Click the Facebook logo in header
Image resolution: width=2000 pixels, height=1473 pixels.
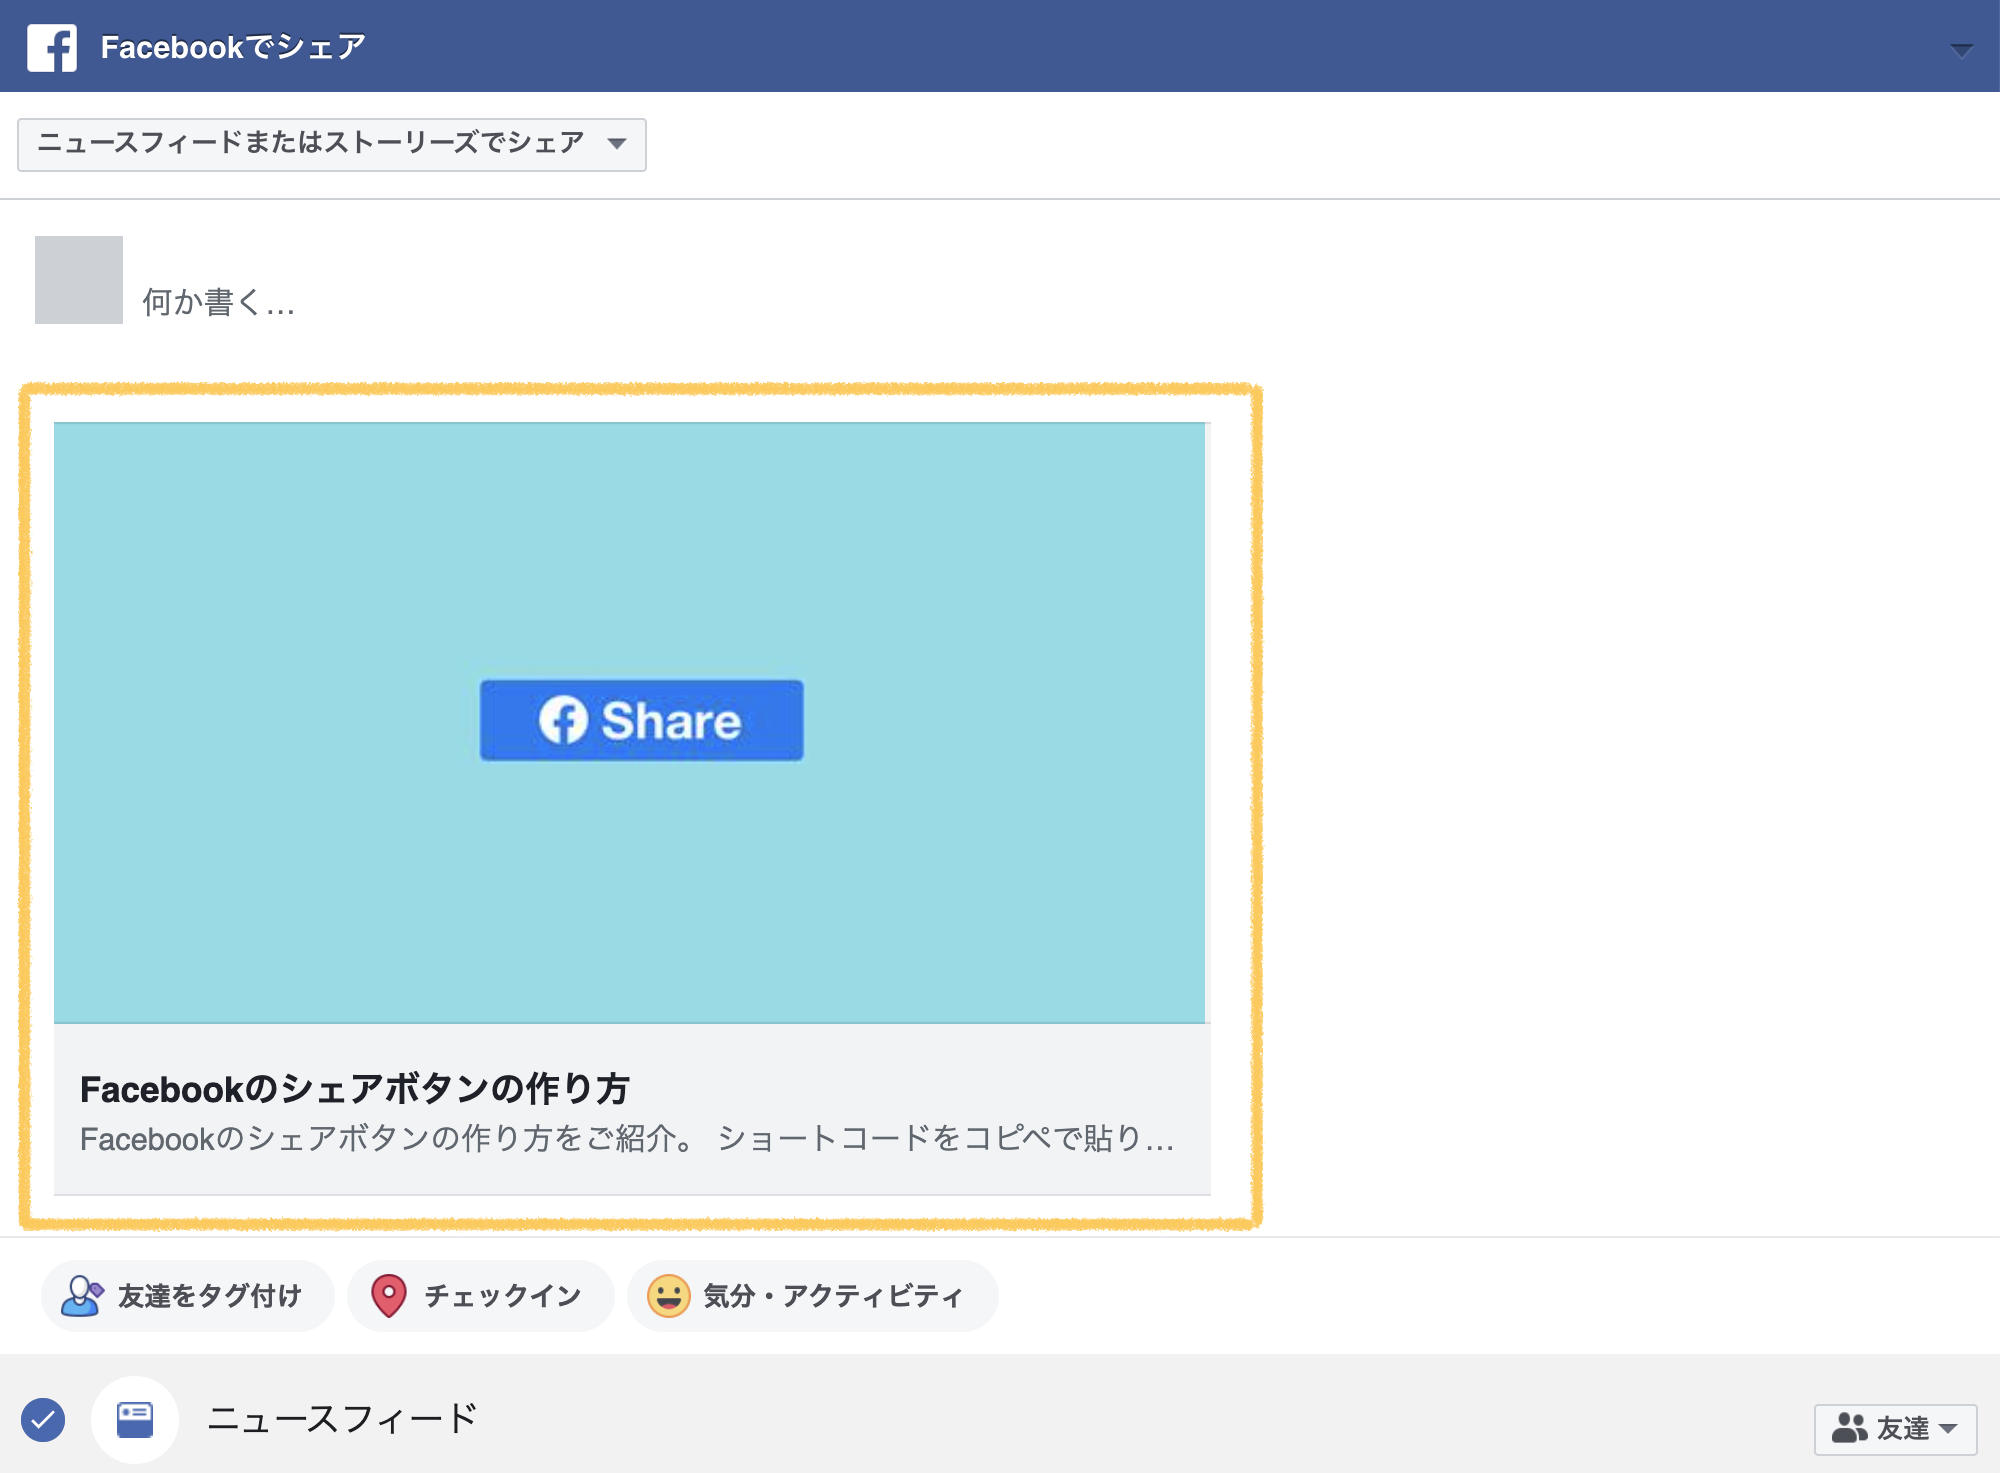[x=52, y=47]
